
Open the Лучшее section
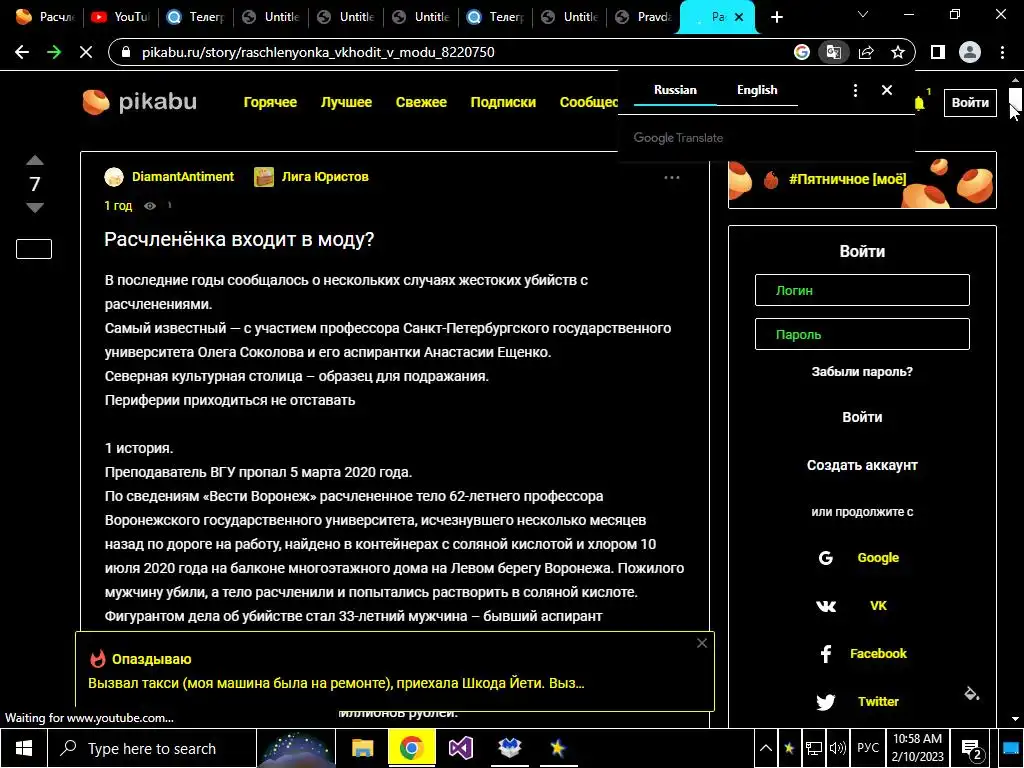346,103
